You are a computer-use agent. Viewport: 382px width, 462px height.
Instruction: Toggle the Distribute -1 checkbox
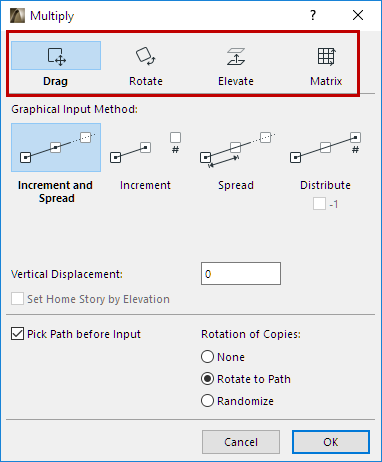coord(319,204)
